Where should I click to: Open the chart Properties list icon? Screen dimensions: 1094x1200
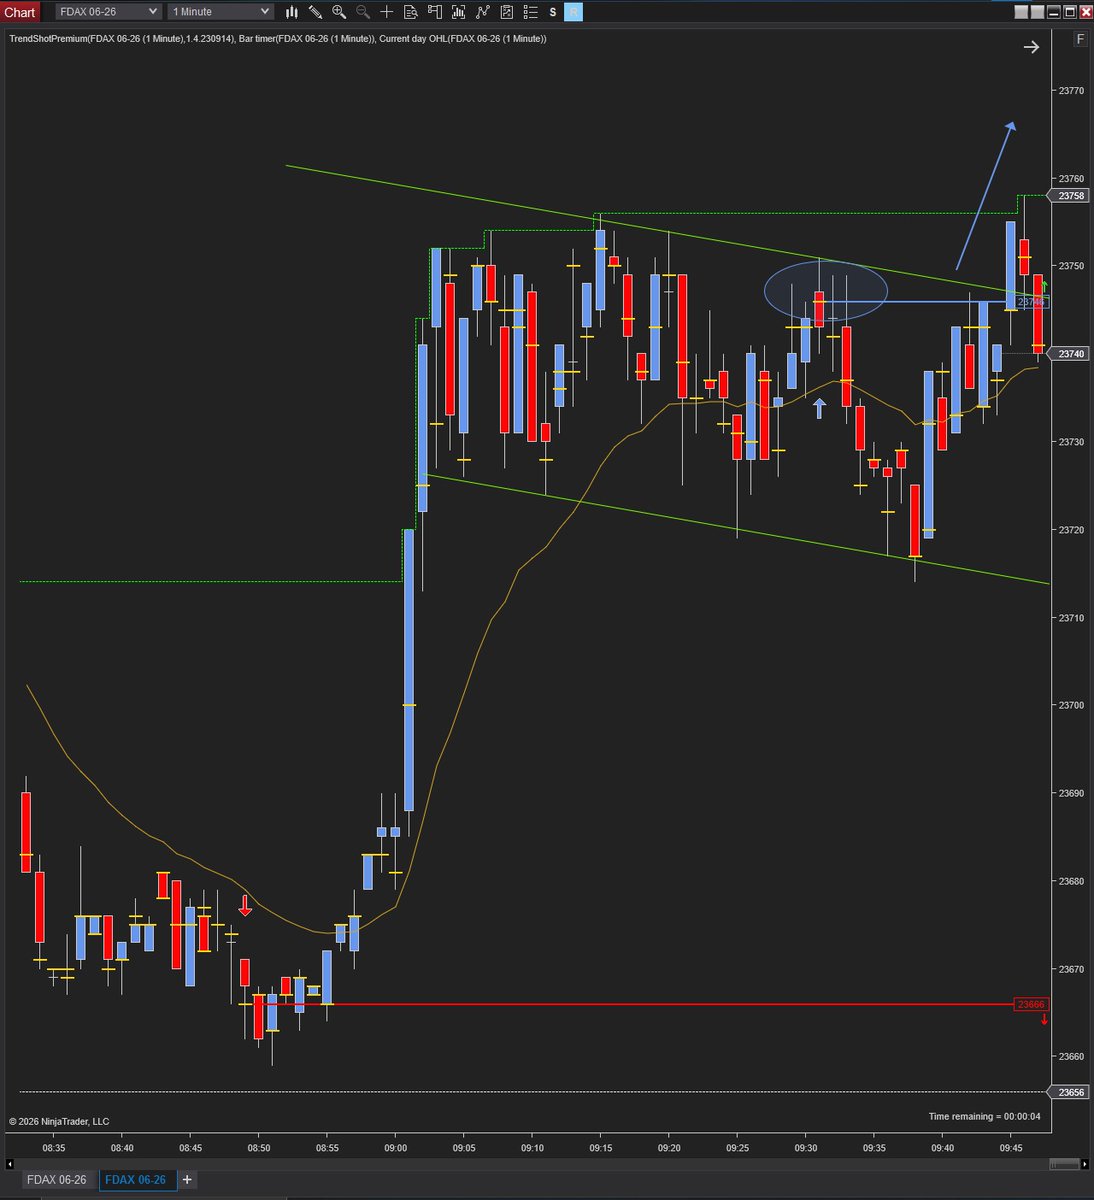pos(530,12)
